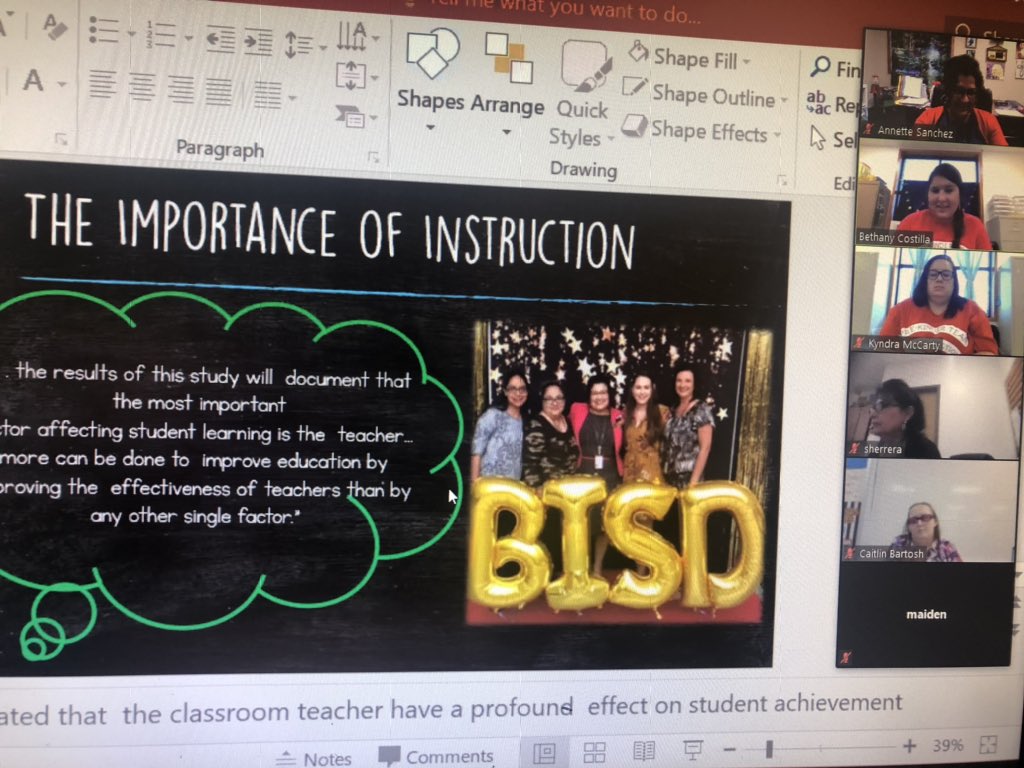The height and width of the screenshot is (768, 1024).
Task: Click the Line Spacing icon
Action: (298, 45)
